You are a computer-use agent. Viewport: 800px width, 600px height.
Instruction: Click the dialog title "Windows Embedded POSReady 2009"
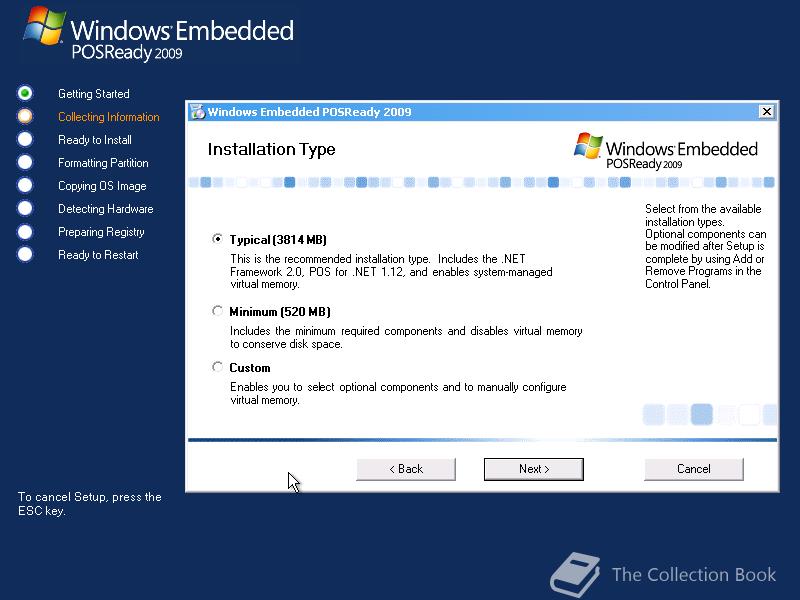309,112
